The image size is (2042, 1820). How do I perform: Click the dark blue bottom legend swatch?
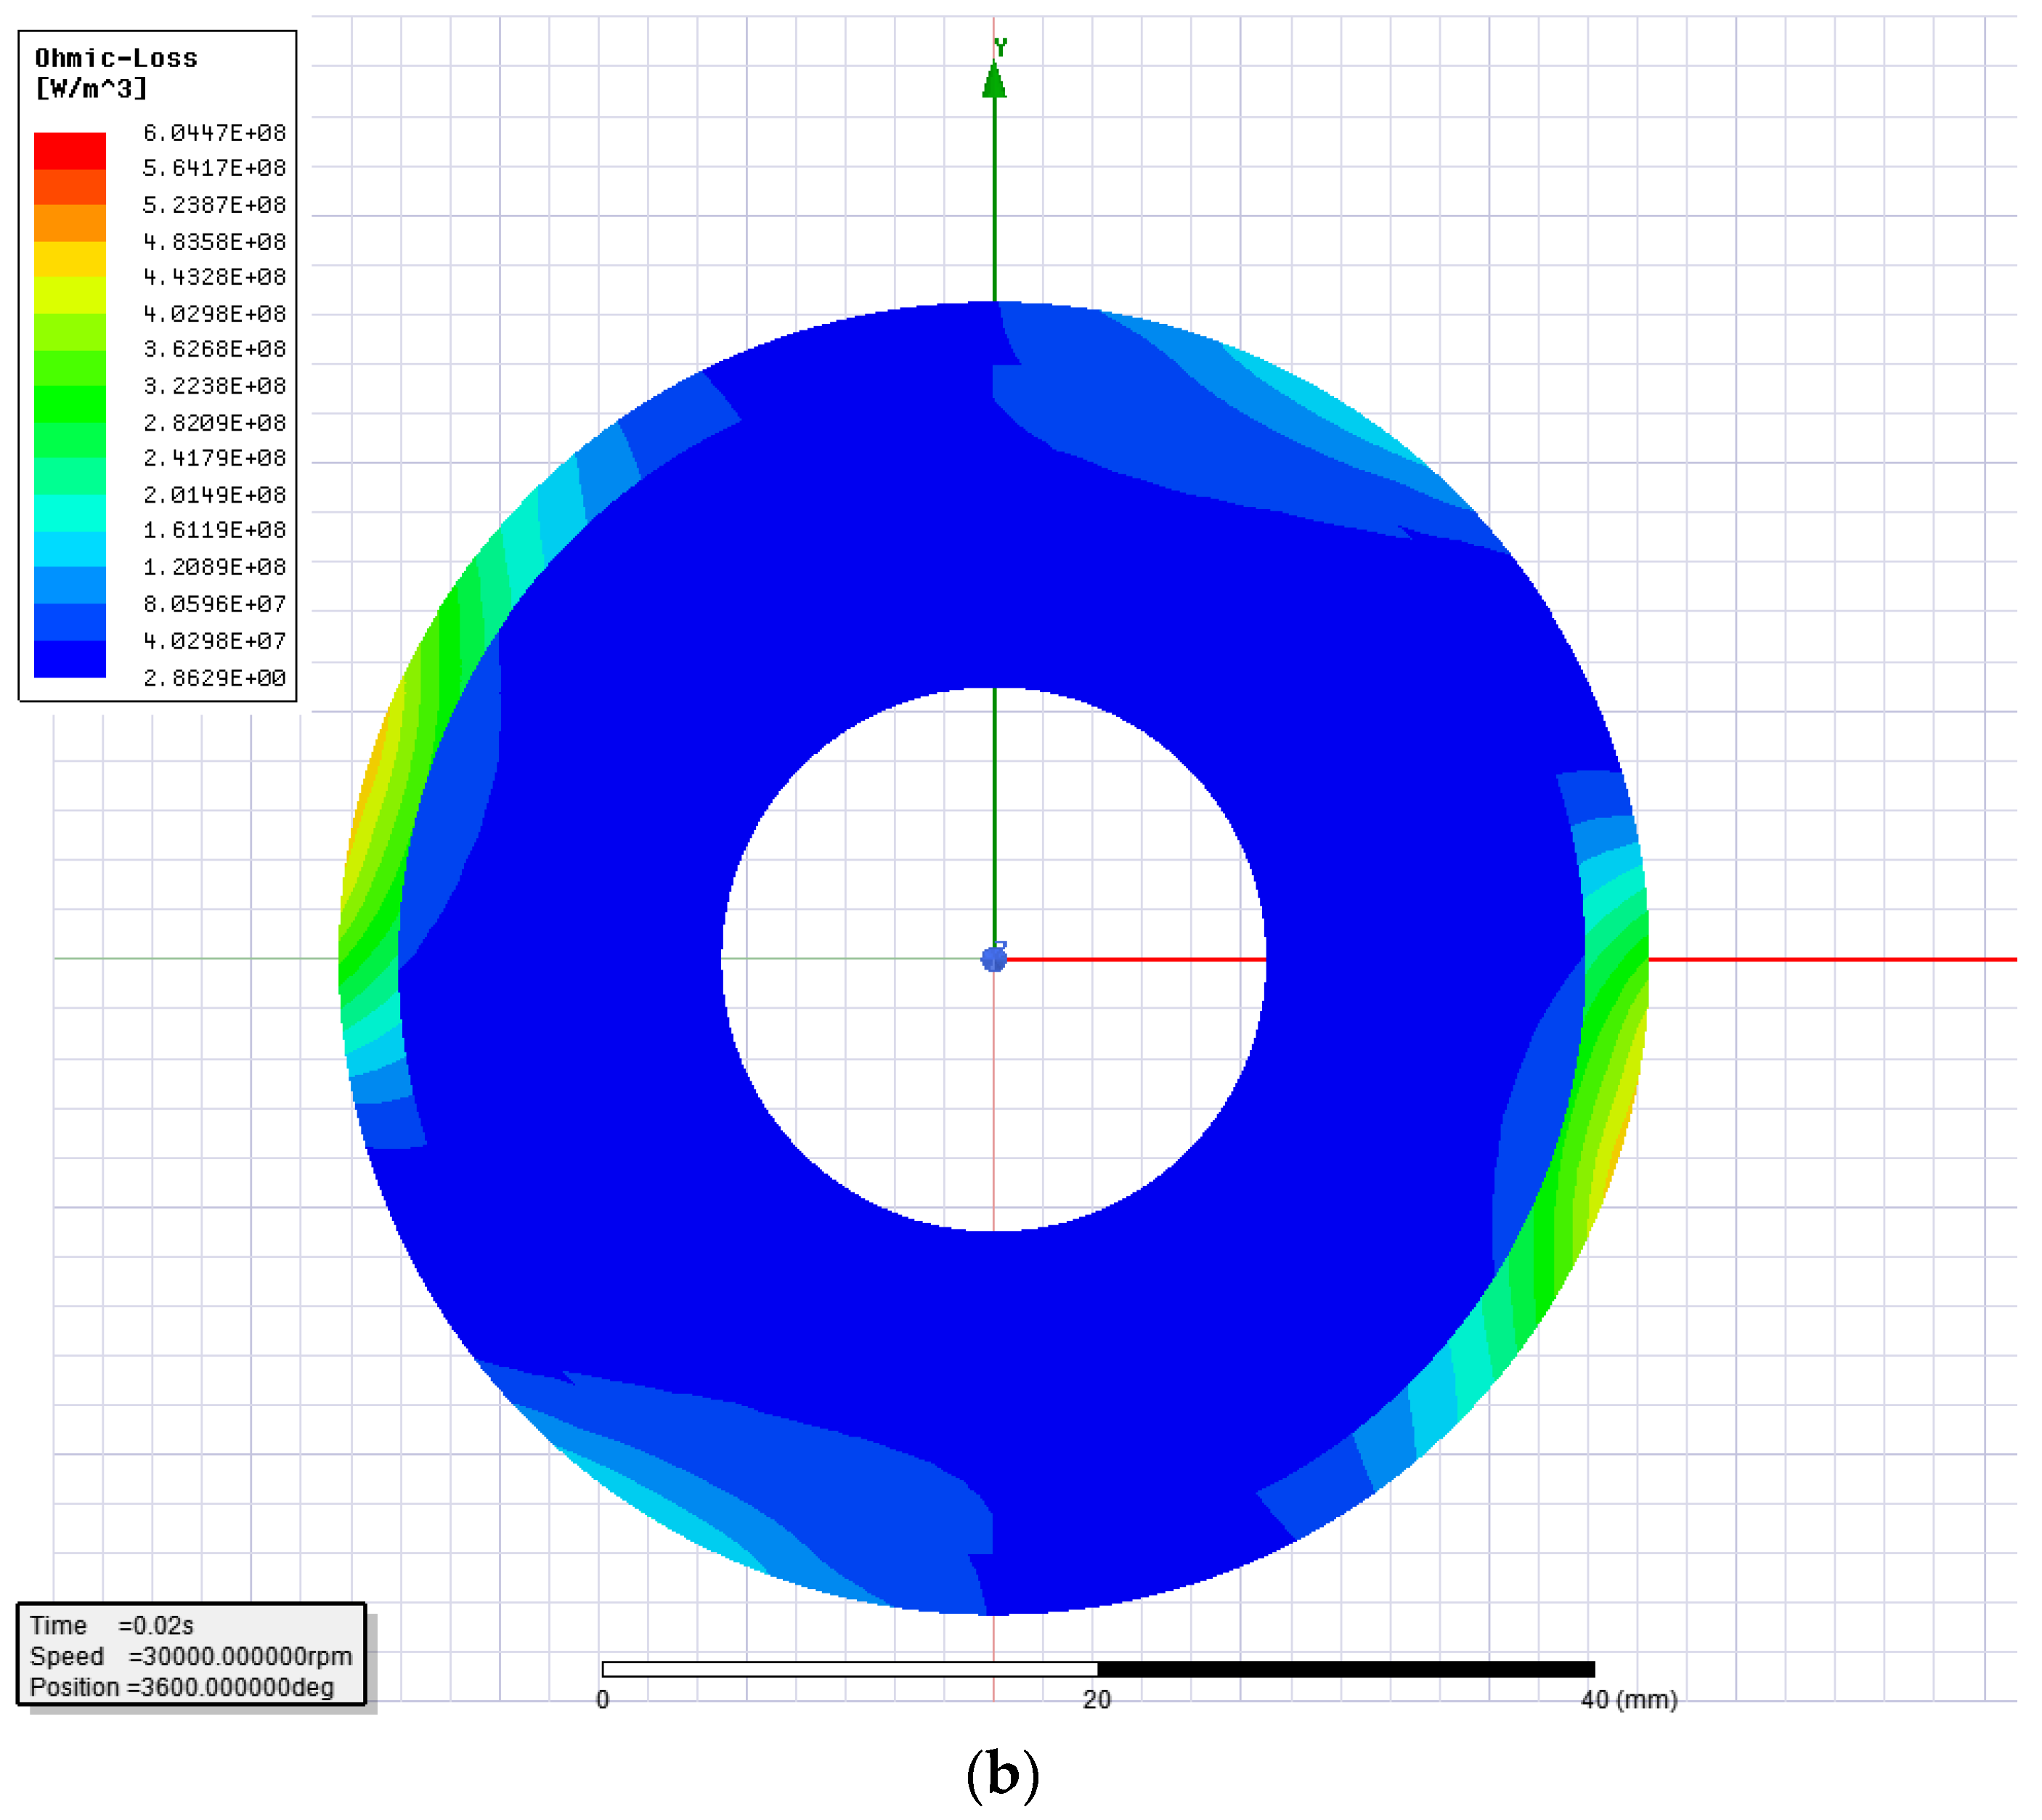70,658
